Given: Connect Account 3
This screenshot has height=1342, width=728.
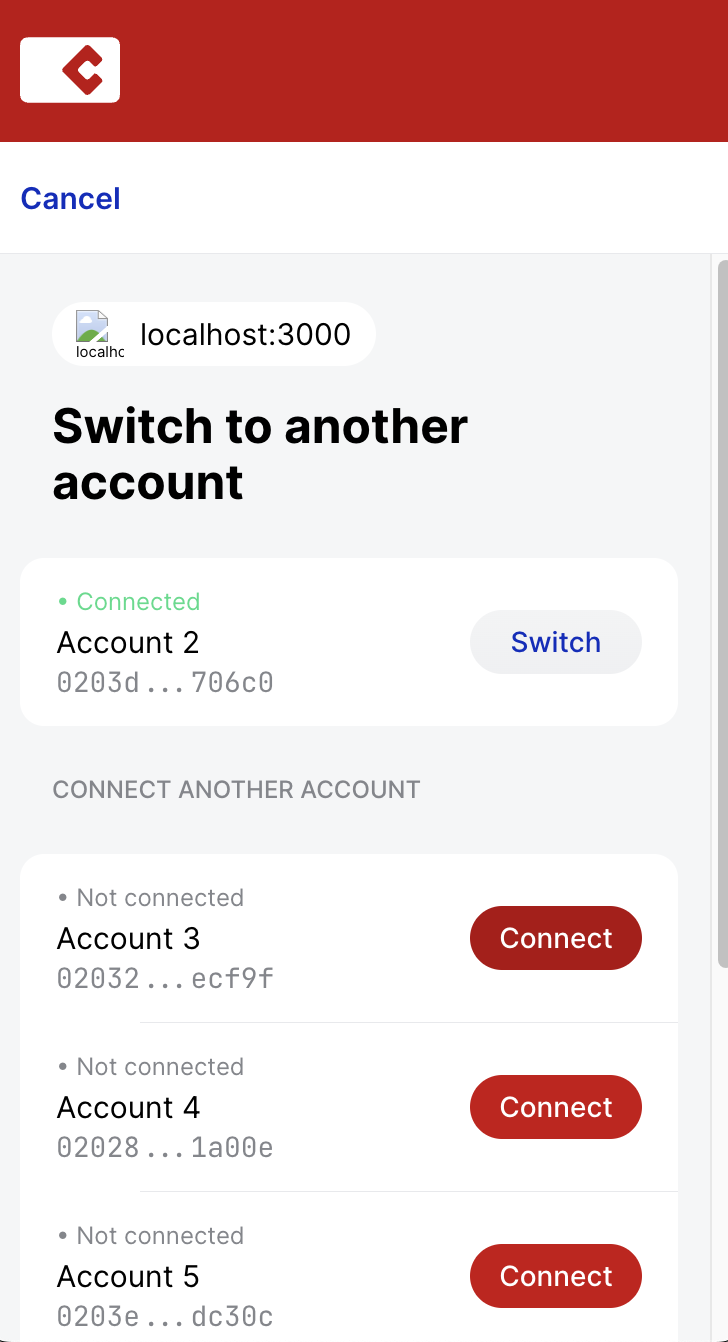Looking at the screenshot, I should 556,938.
